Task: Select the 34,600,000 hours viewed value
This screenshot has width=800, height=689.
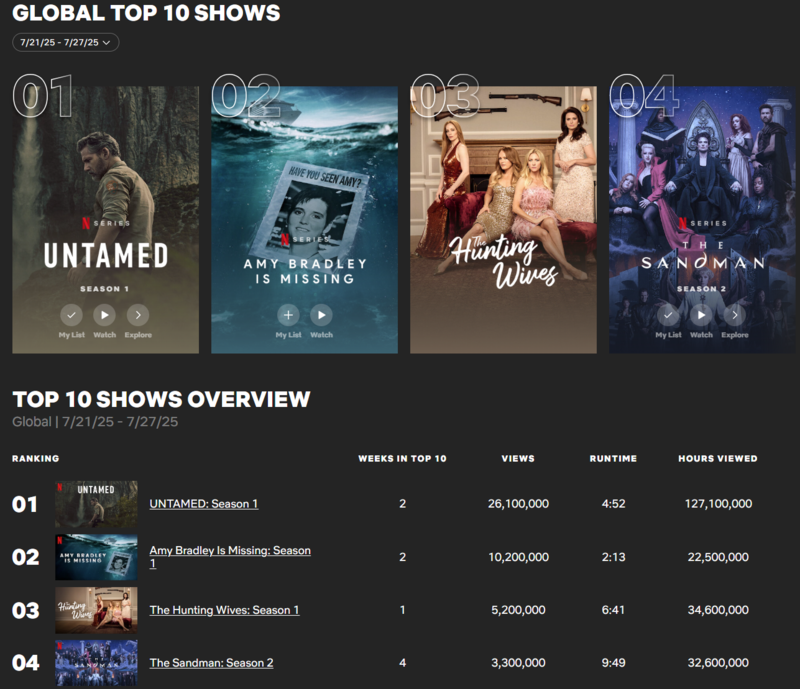Action: point(718,610)
